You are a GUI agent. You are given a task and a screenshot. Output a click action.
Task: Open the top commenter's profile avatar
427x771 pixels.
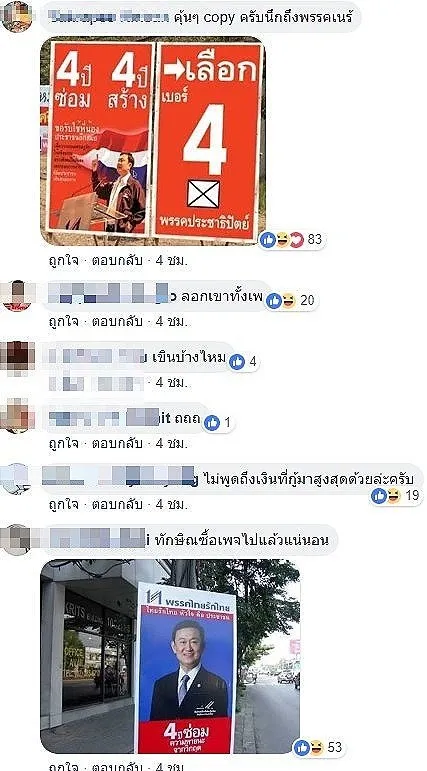17,17
